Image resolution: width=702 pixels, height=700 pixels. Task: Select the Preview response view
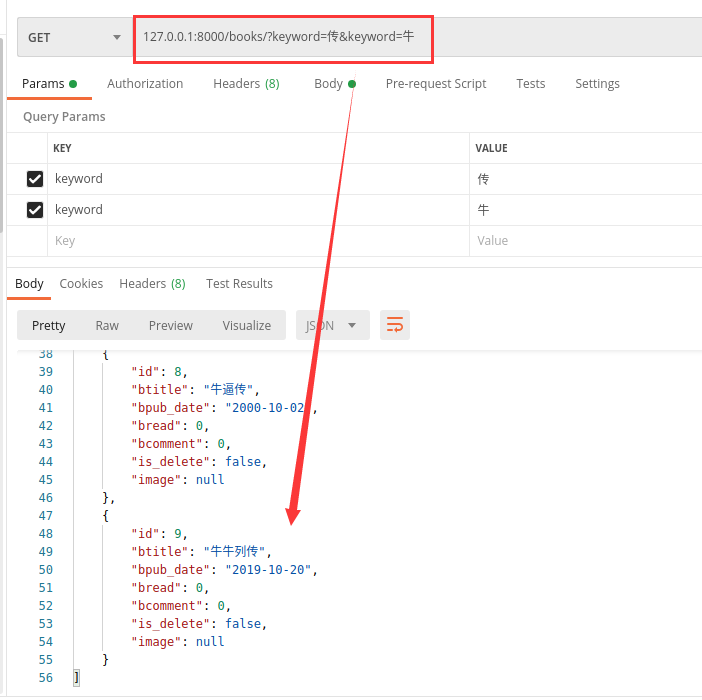(x=171, y=325)
